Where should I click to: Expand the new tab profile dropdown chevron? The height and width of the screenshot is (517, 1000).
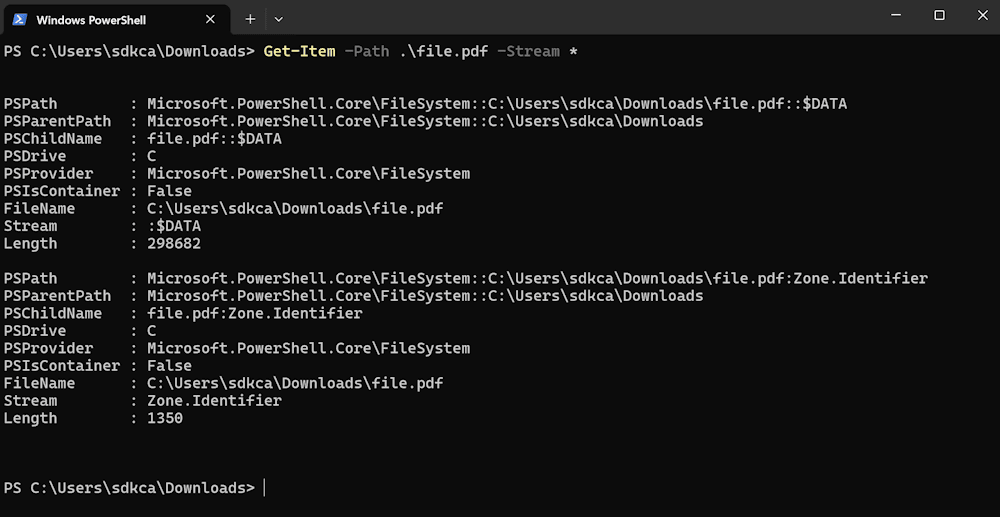pyautogui.click(x=278, y=19)
